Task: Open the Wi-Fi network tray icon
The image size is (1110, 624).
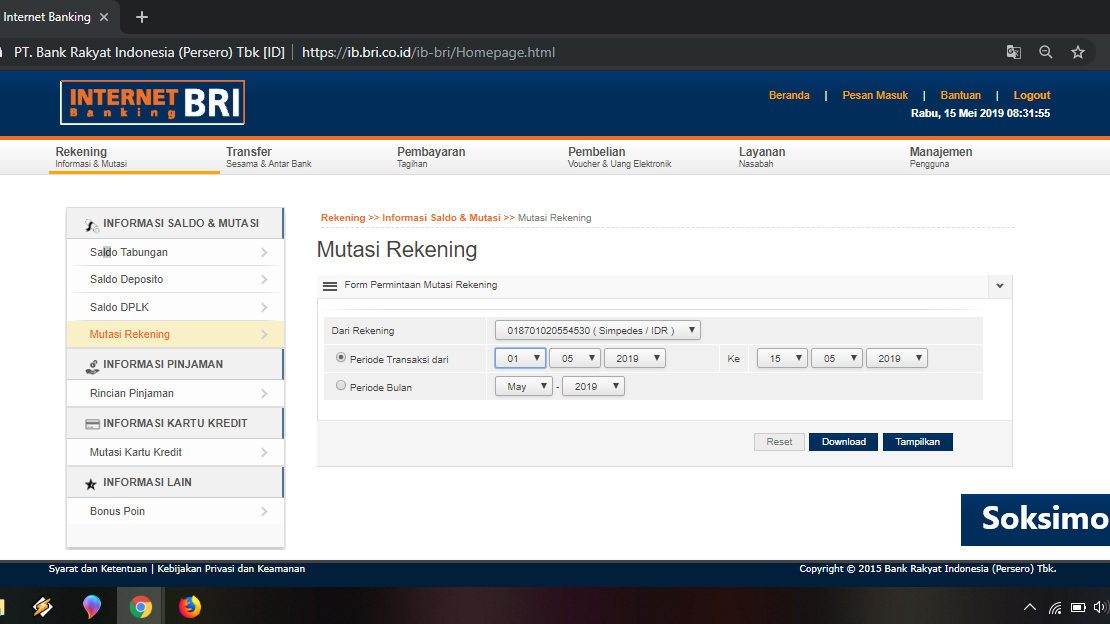Action: [1055, 608]
